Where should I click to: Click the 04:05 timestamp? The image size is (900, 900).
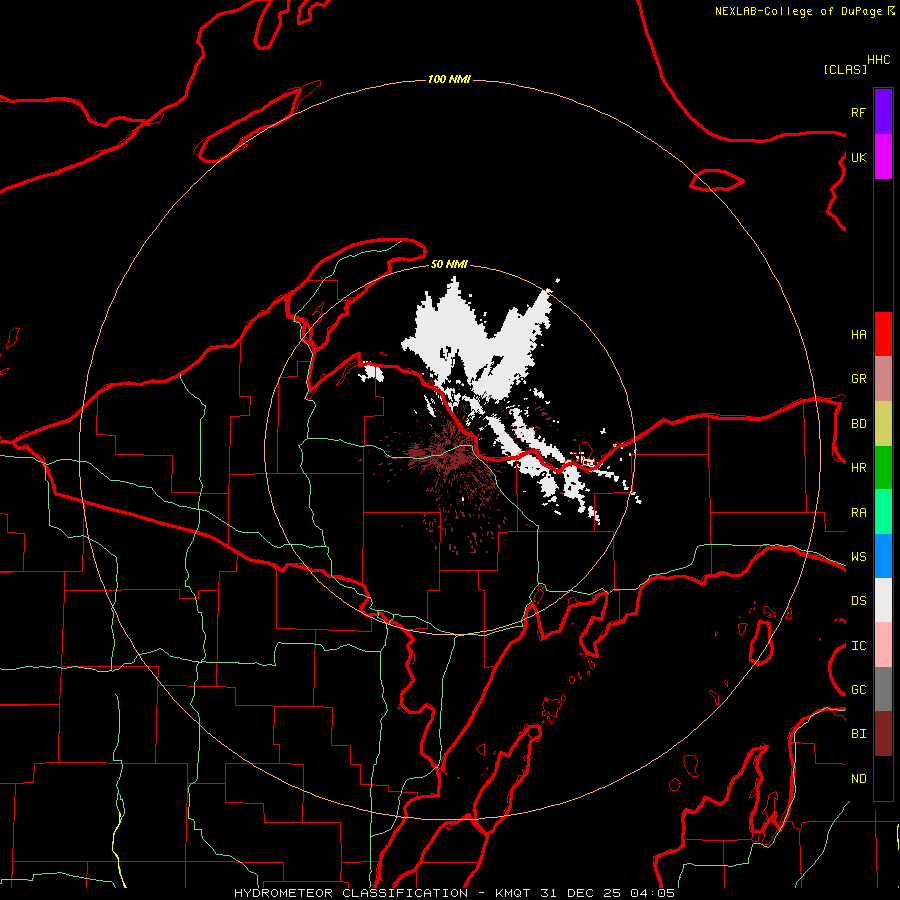click(x=652, y=893)
